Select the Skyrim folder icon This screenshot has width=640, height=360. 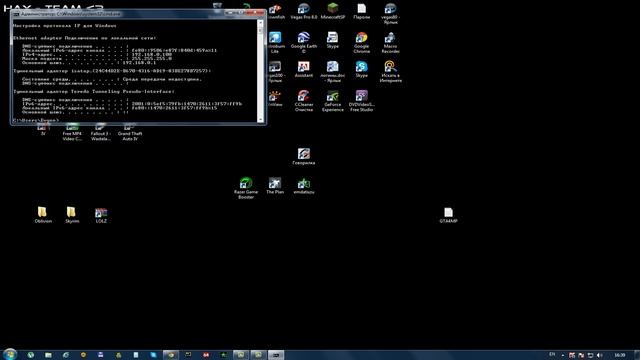click(72, 215)
